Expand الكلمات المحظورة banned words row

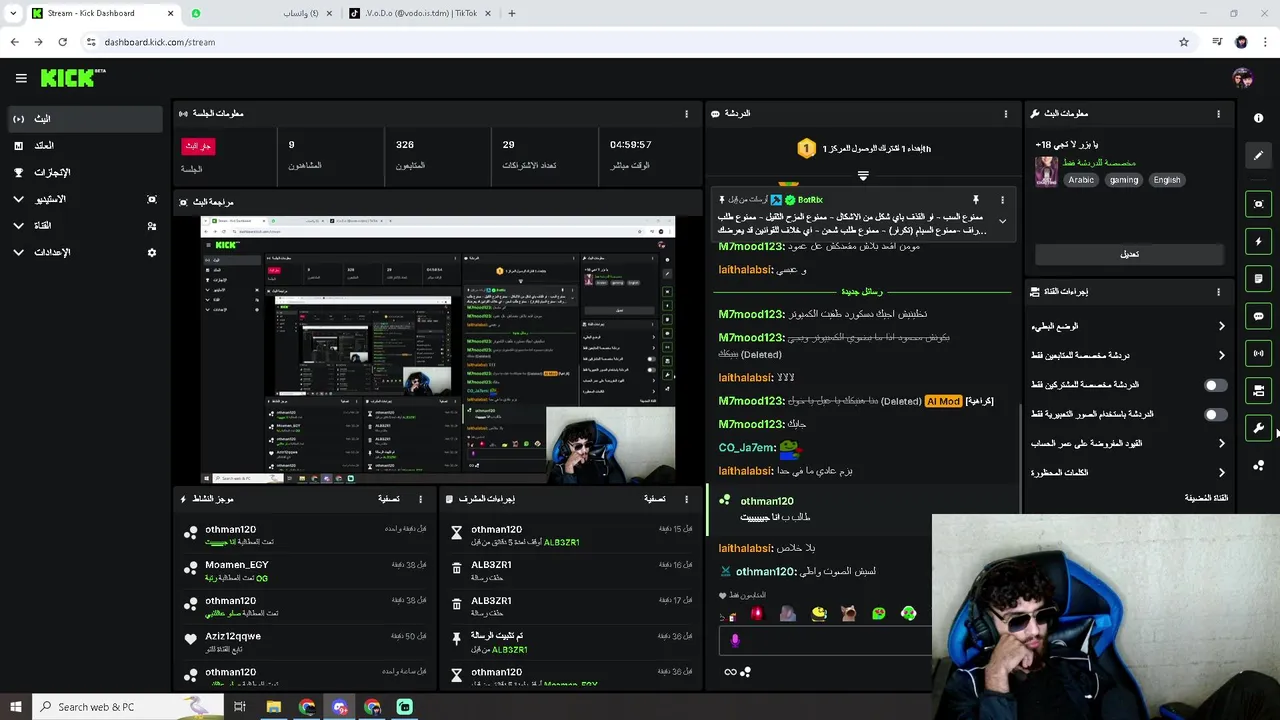point(1128,472)
